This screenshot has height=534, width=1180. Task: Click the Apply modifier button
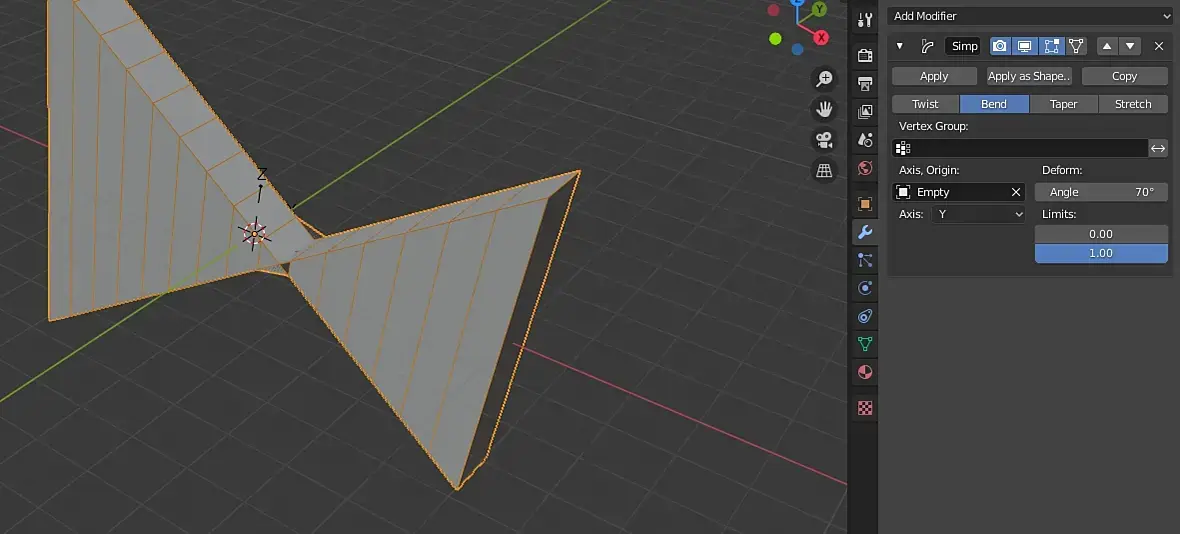tap(934, 76)
